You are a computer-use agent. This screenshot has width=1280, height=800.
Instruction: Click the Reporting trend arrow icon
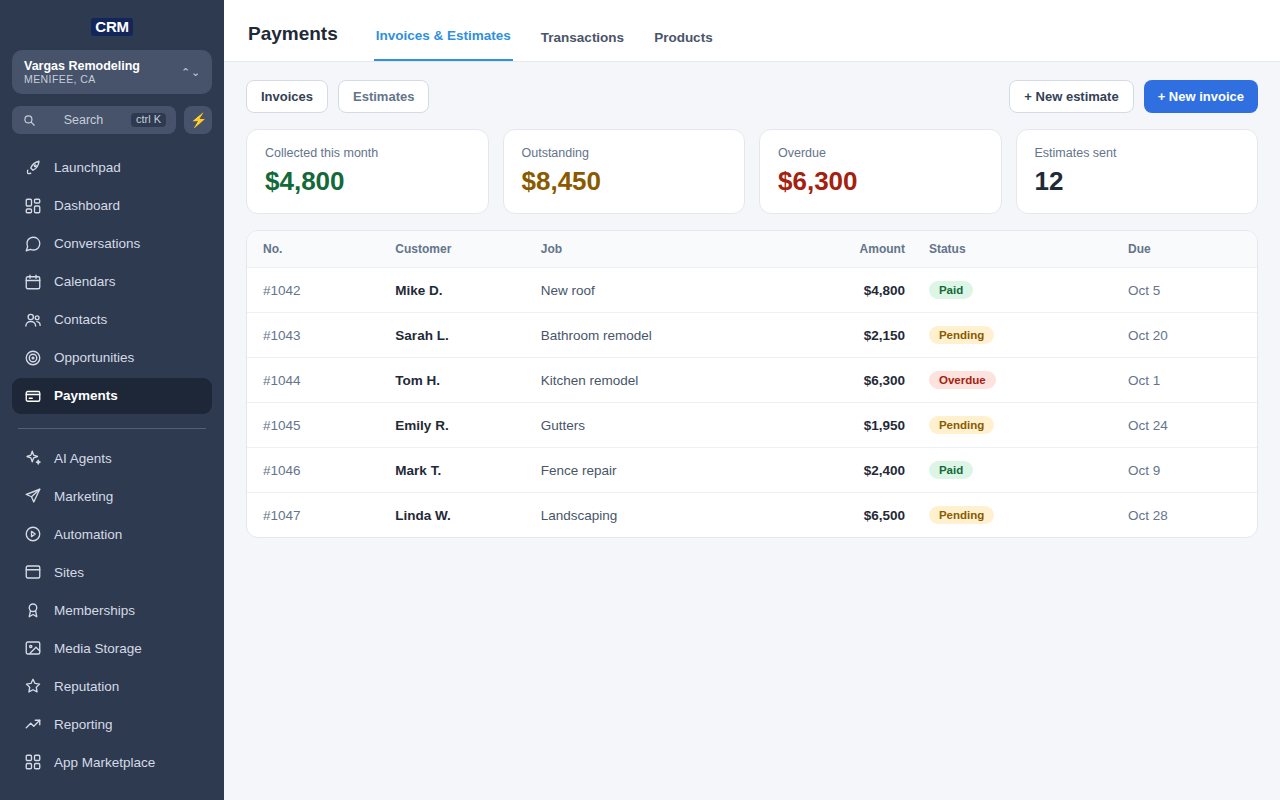(x=33, y=725)
